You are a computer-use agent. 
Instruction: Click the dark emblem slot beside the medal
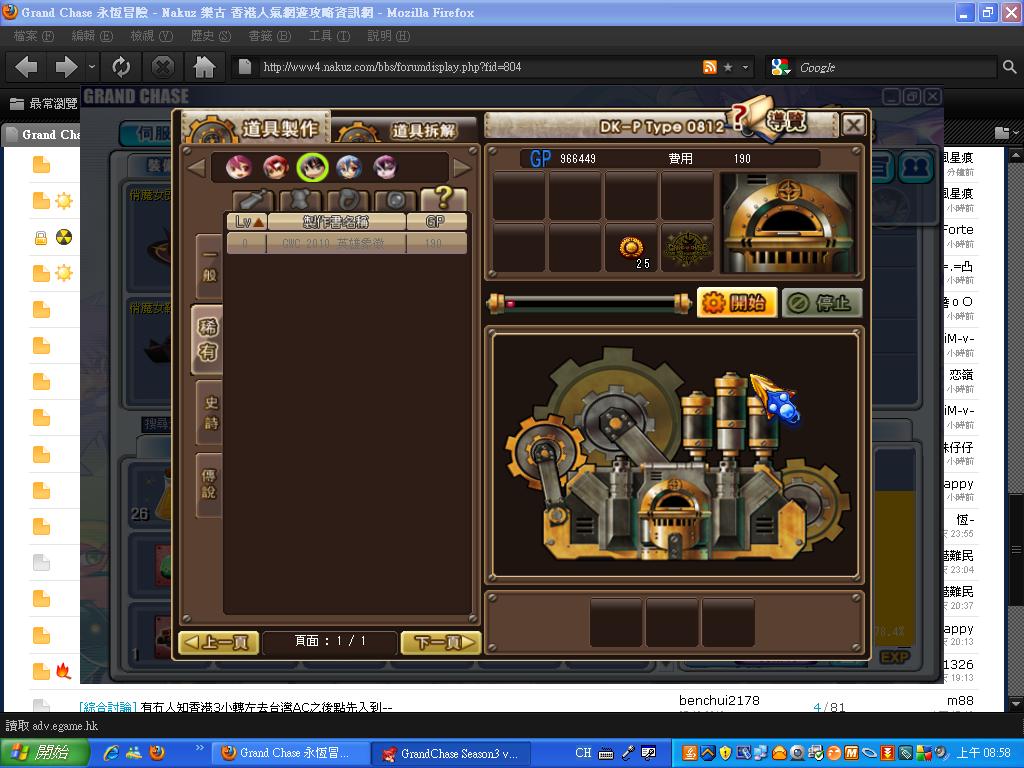tap(687, 248)
